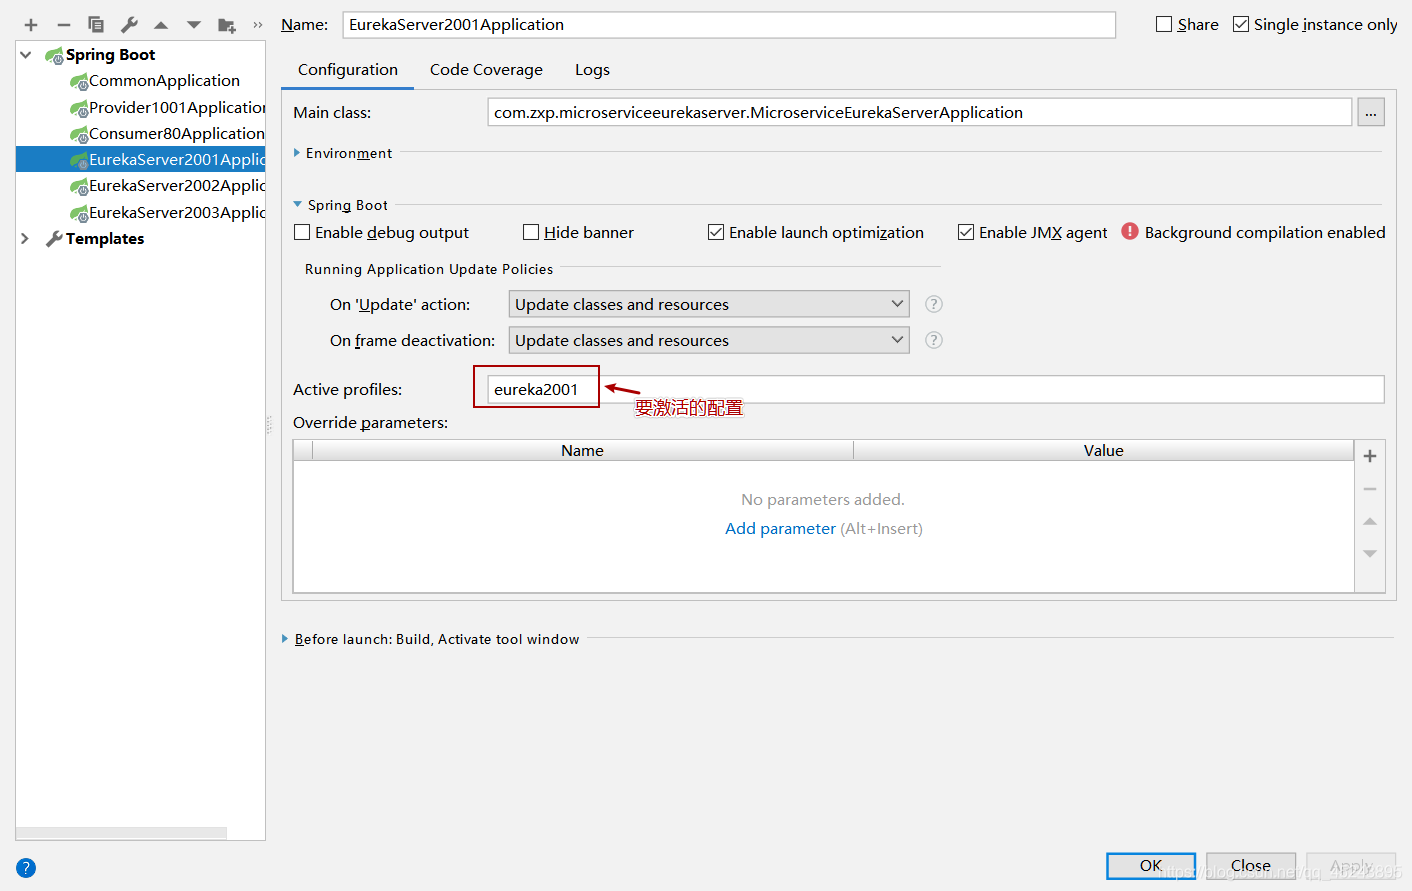Click the Name column header
The width and height of the screenshot is (1412, 891).
point(583,451)
